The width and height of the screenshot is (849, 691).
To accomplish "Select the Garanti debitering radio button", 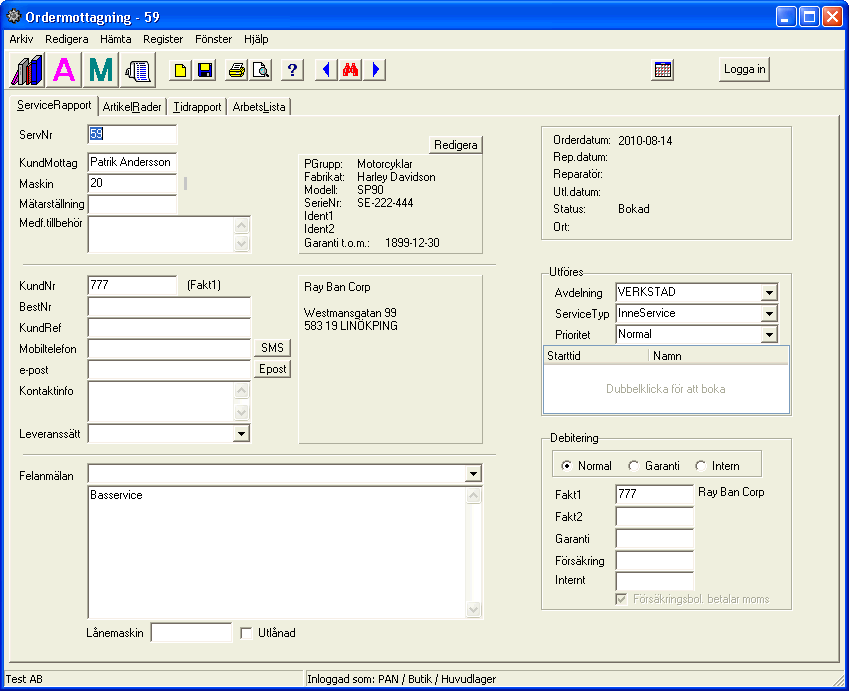I will pyautogui.click(x=634, y=466).
